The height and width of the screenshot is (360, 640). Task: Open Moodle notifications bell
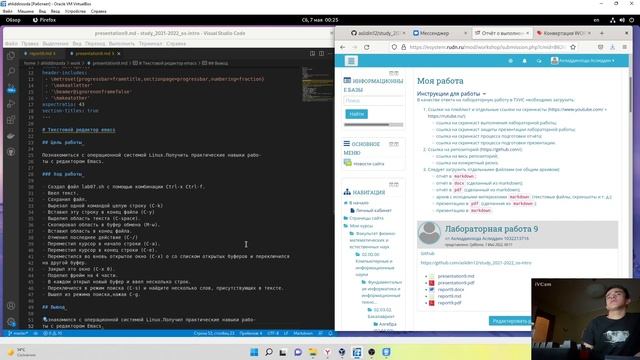tap(524, 61)
